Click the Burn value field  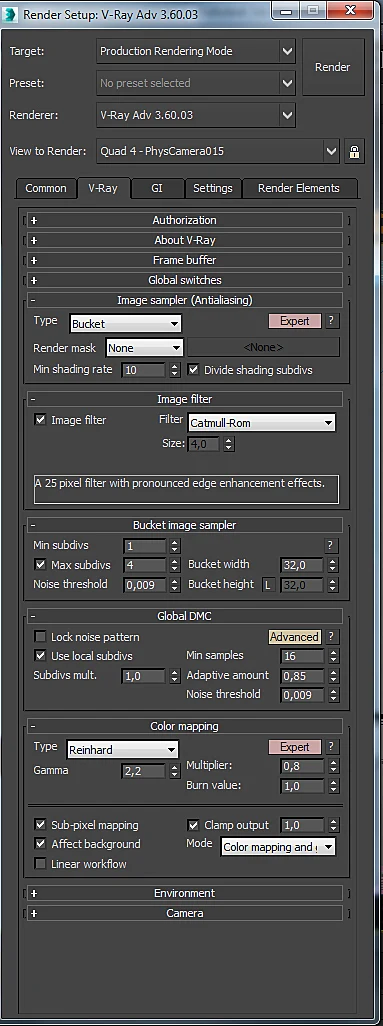coord(303,785)
